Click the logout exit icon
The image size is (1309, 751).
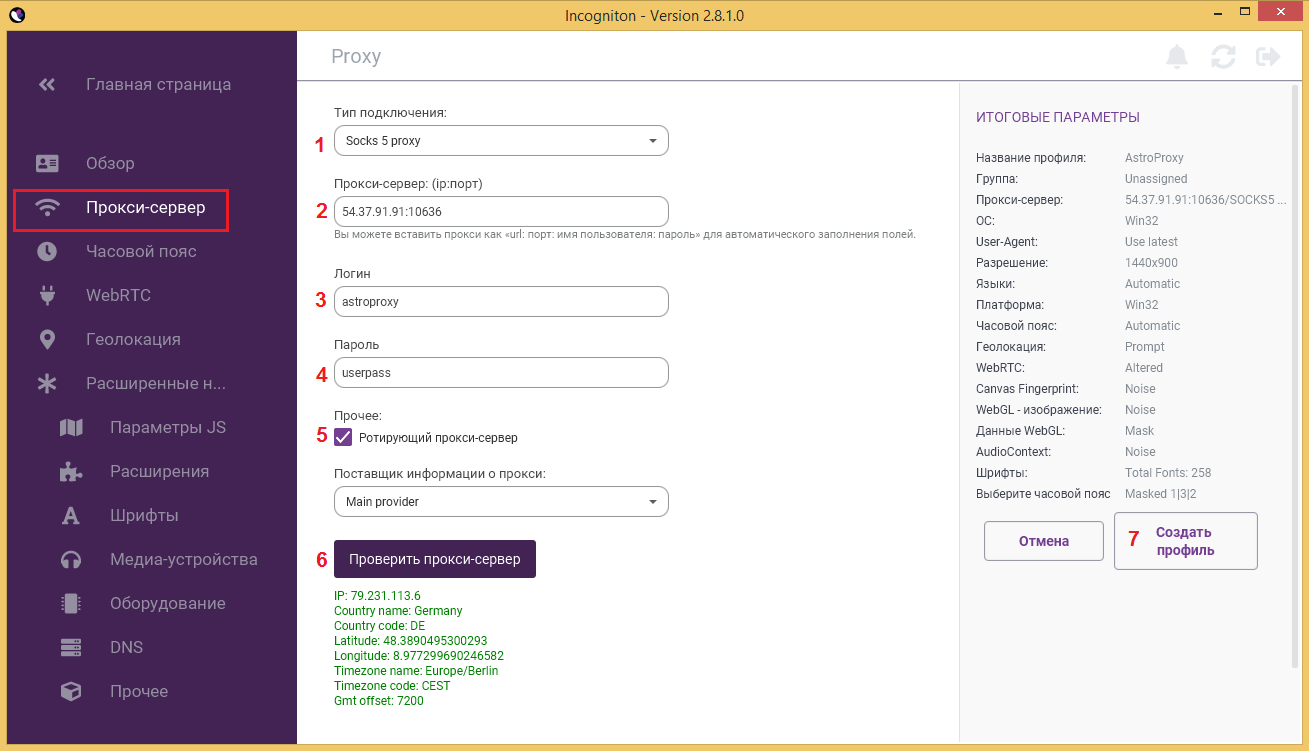pyautogui.click(x=1268, y=57)
